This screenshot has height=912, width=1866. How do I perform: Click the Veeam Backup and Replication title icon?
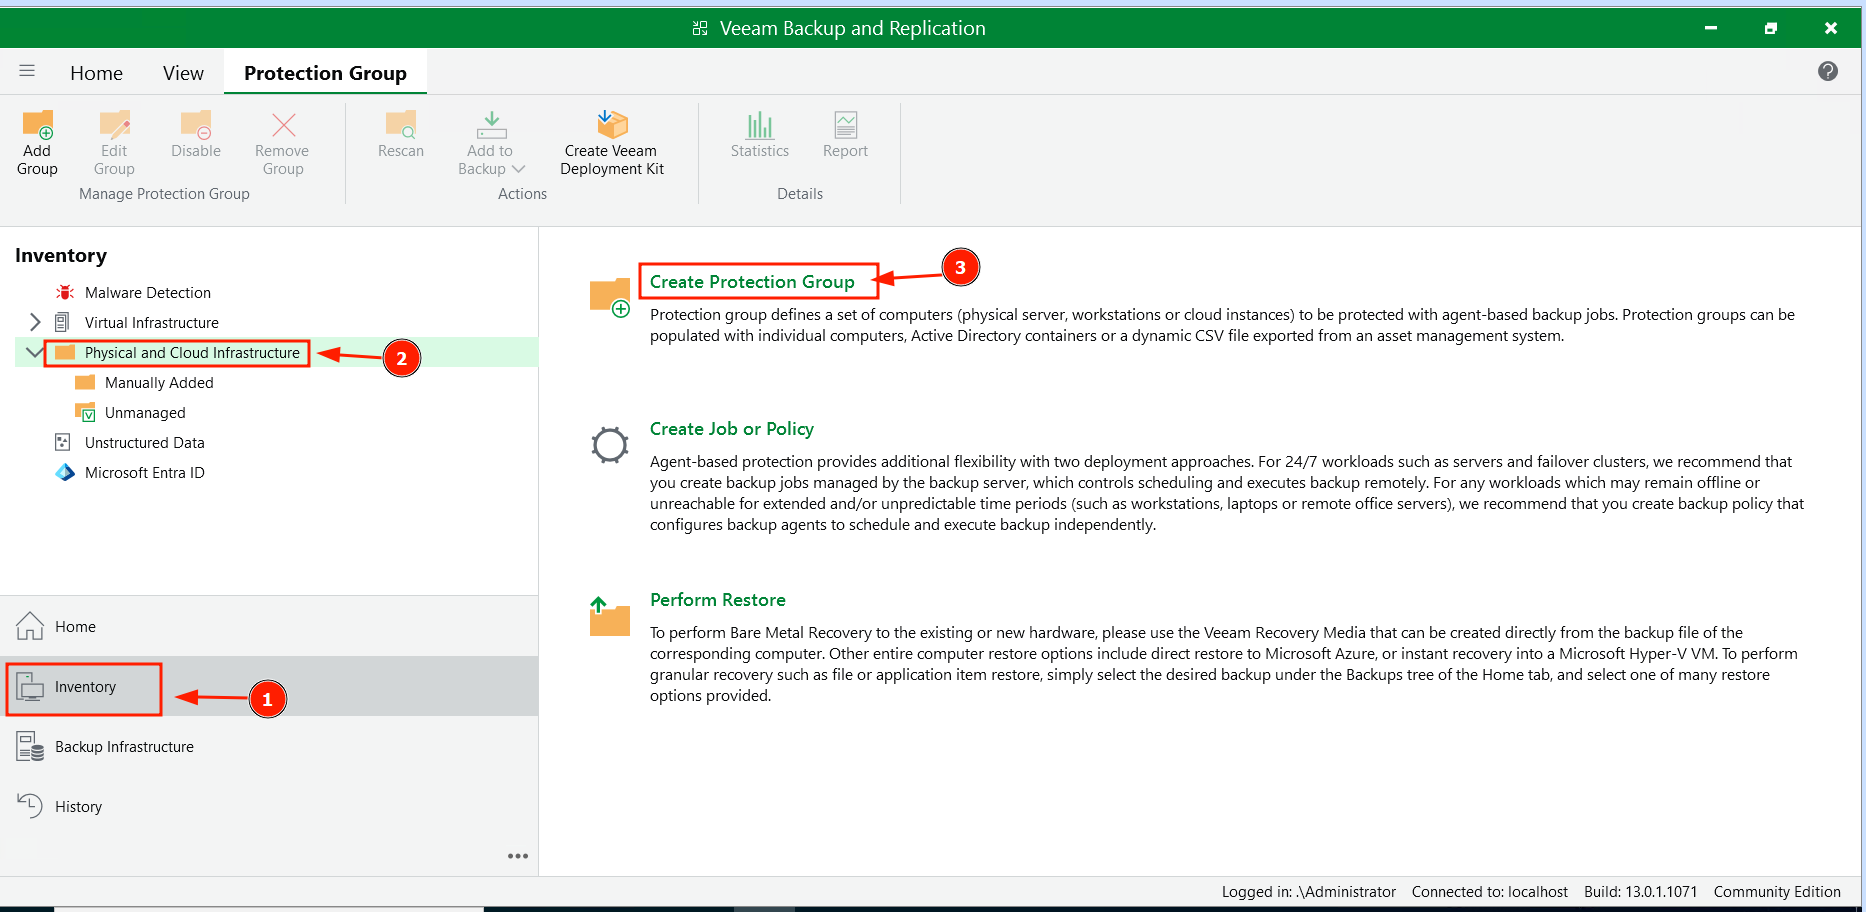point(700,28)
